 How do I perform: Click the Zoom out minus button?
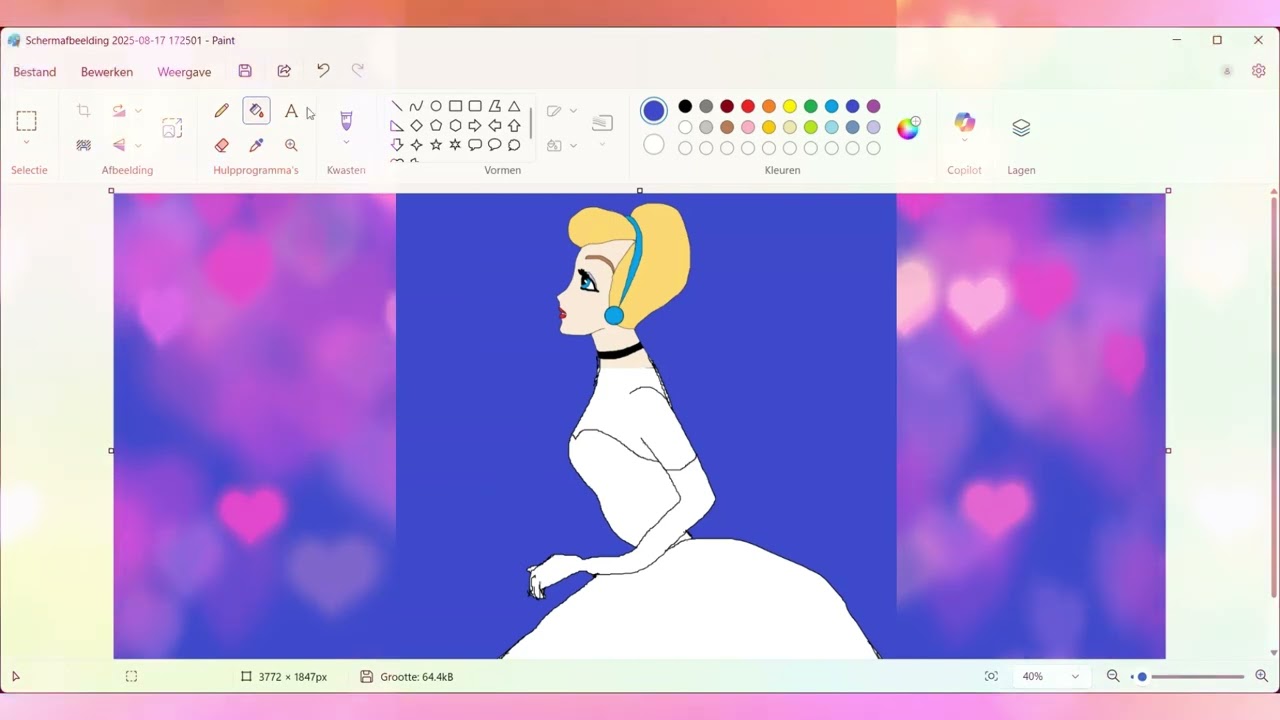click(x=1113, y=677)
